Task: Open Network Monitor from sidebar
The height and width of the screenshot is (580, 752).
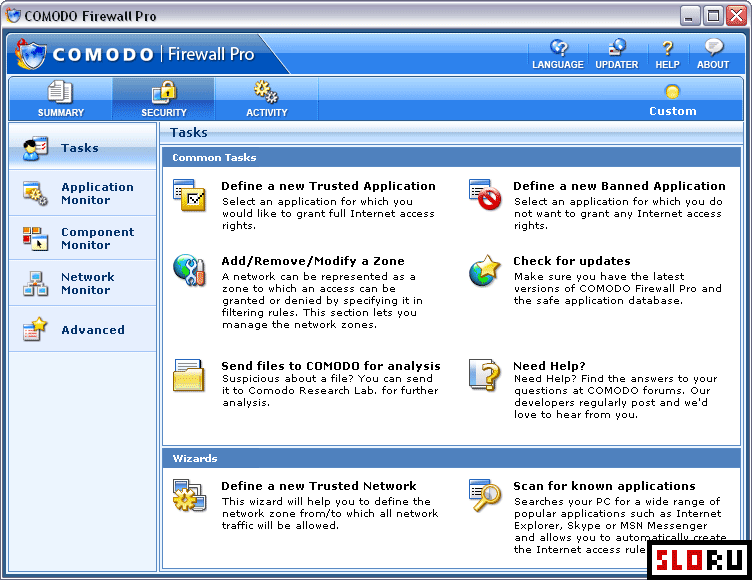Action: click(82, 283)
